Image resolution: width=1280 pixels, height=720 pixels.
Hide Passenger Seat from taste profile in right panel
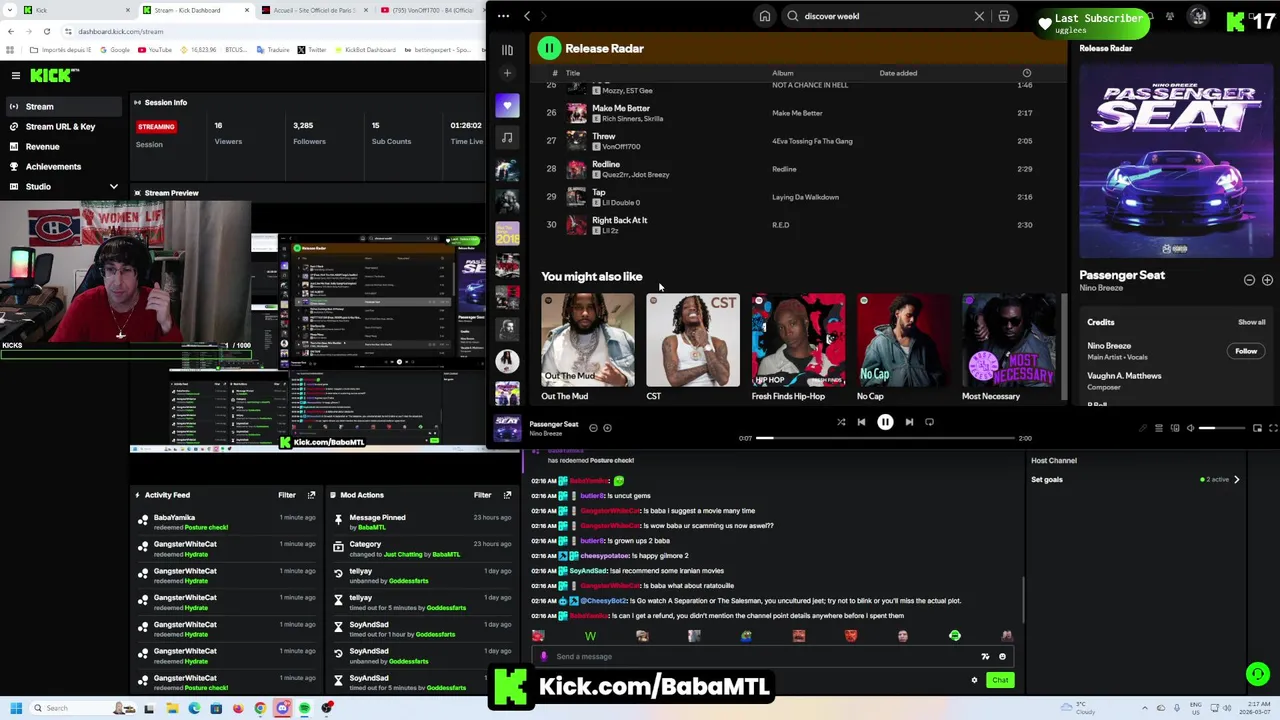click(1249, 280)
